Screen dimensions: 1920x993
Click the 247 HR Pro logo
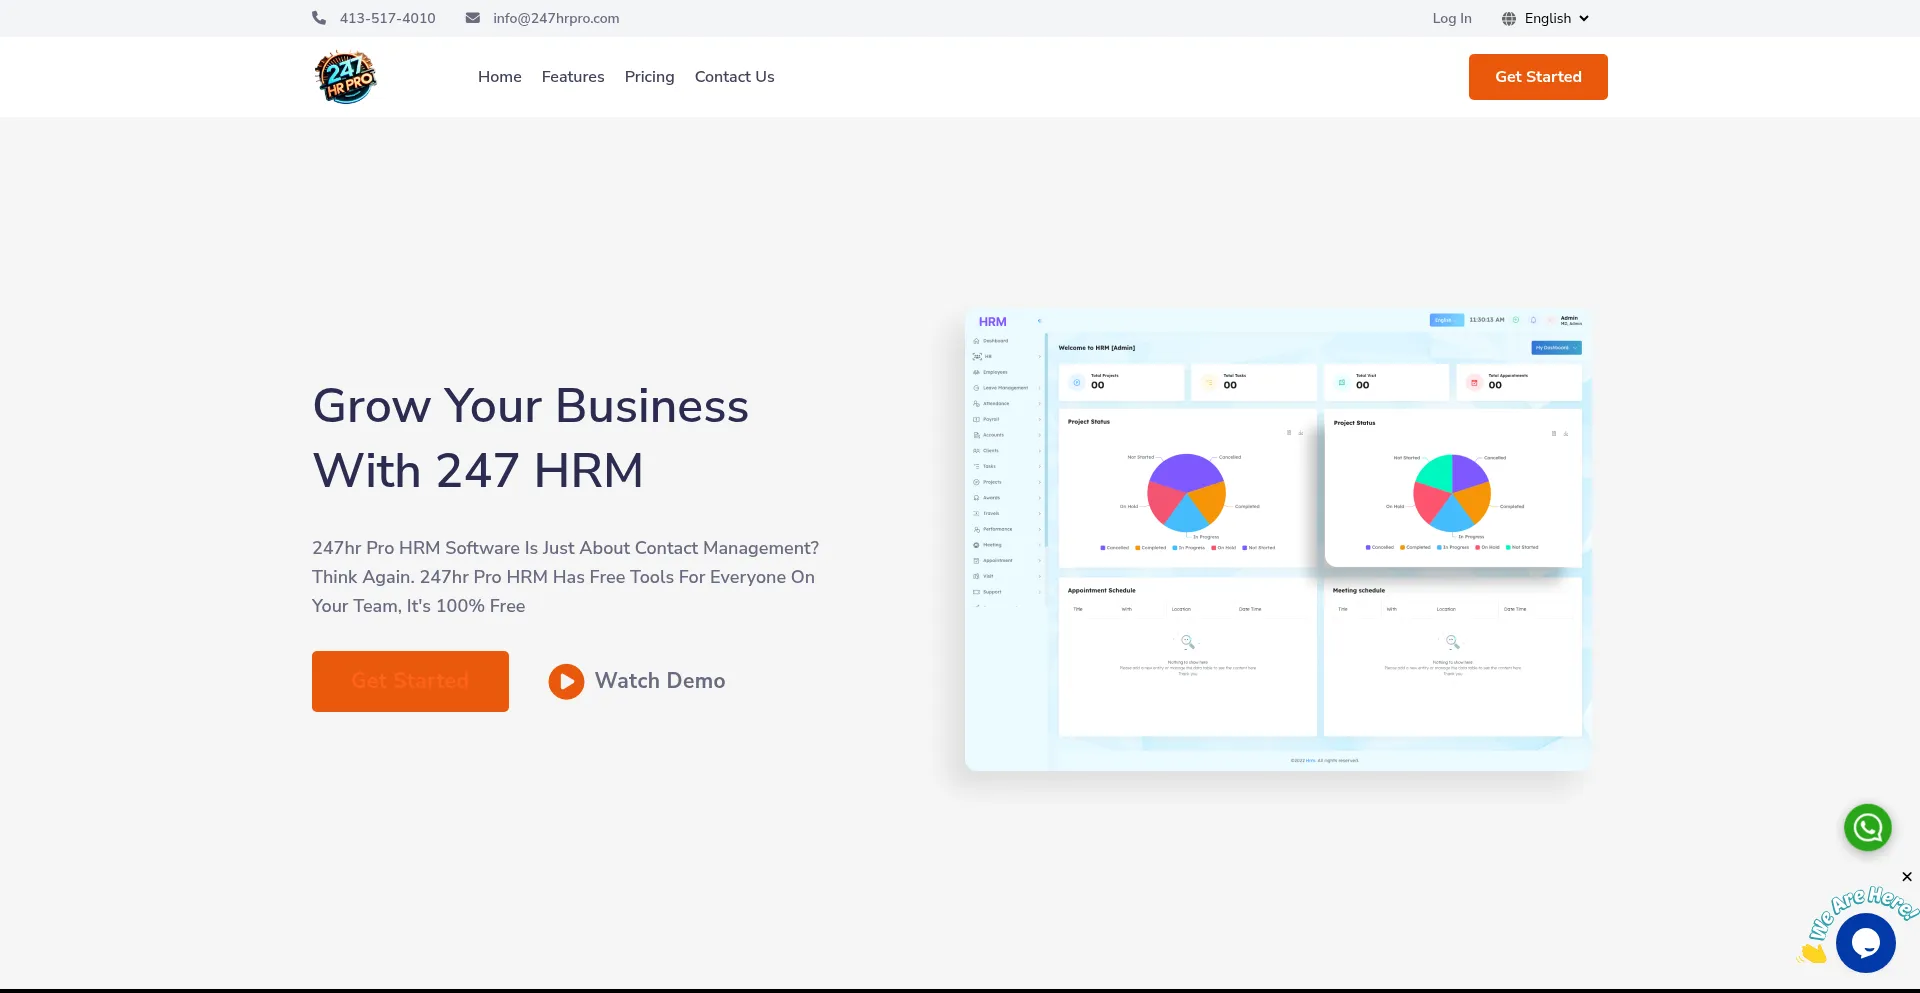point(345,77)
